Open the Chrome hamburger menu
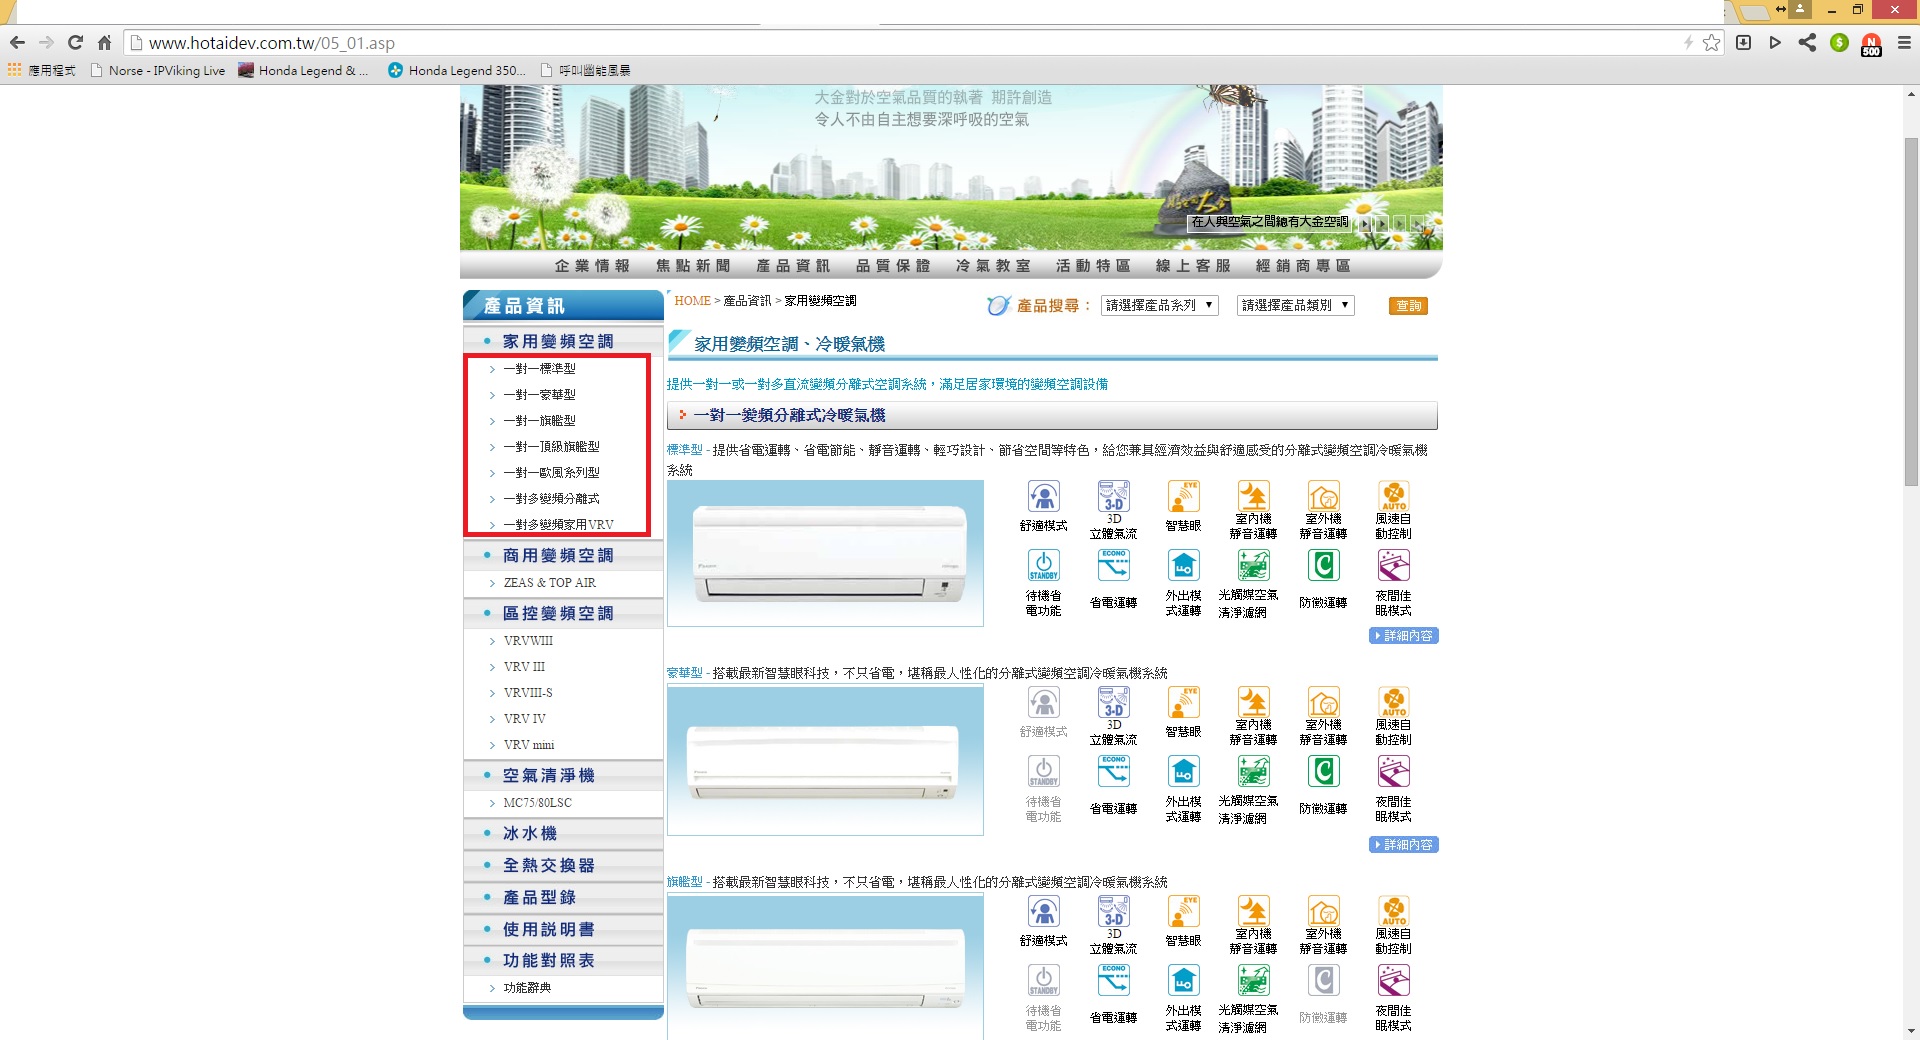 tap(1904, 43)
